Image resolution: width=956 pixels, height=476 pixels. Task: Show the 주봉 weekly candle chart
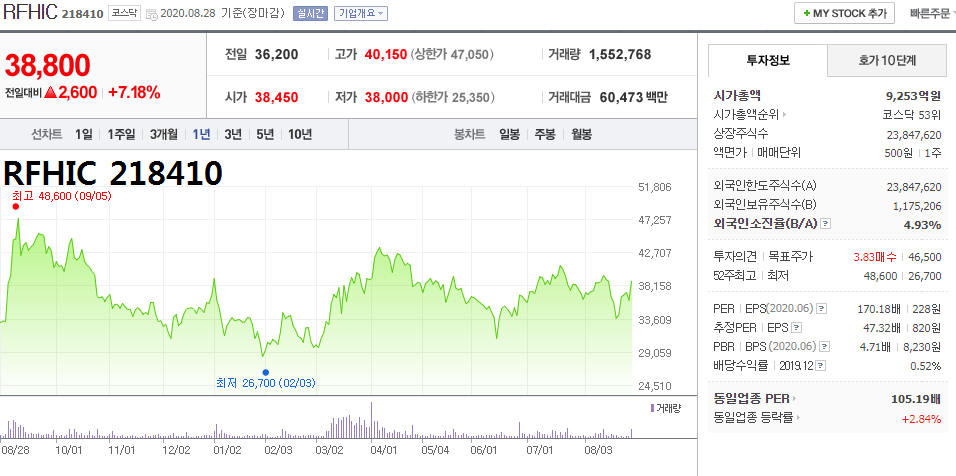tap(545, 135)
